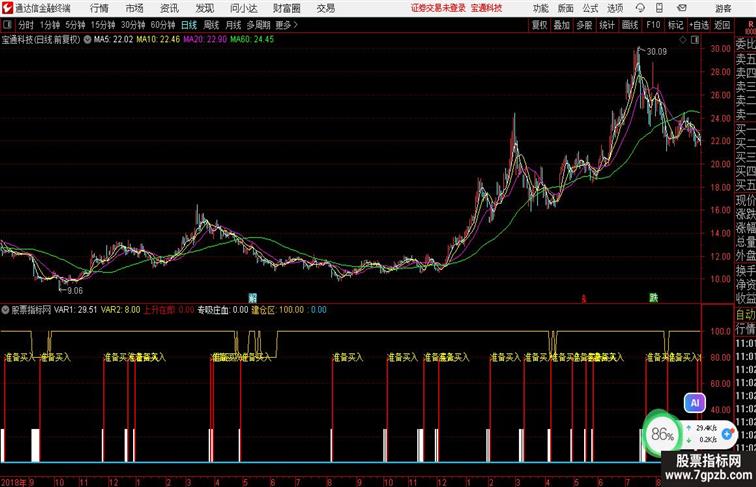The image size is (756, 487).
Task: Click the 画线 drawing toolbar button
Action: pyautogui.click(x=630, y=25)
